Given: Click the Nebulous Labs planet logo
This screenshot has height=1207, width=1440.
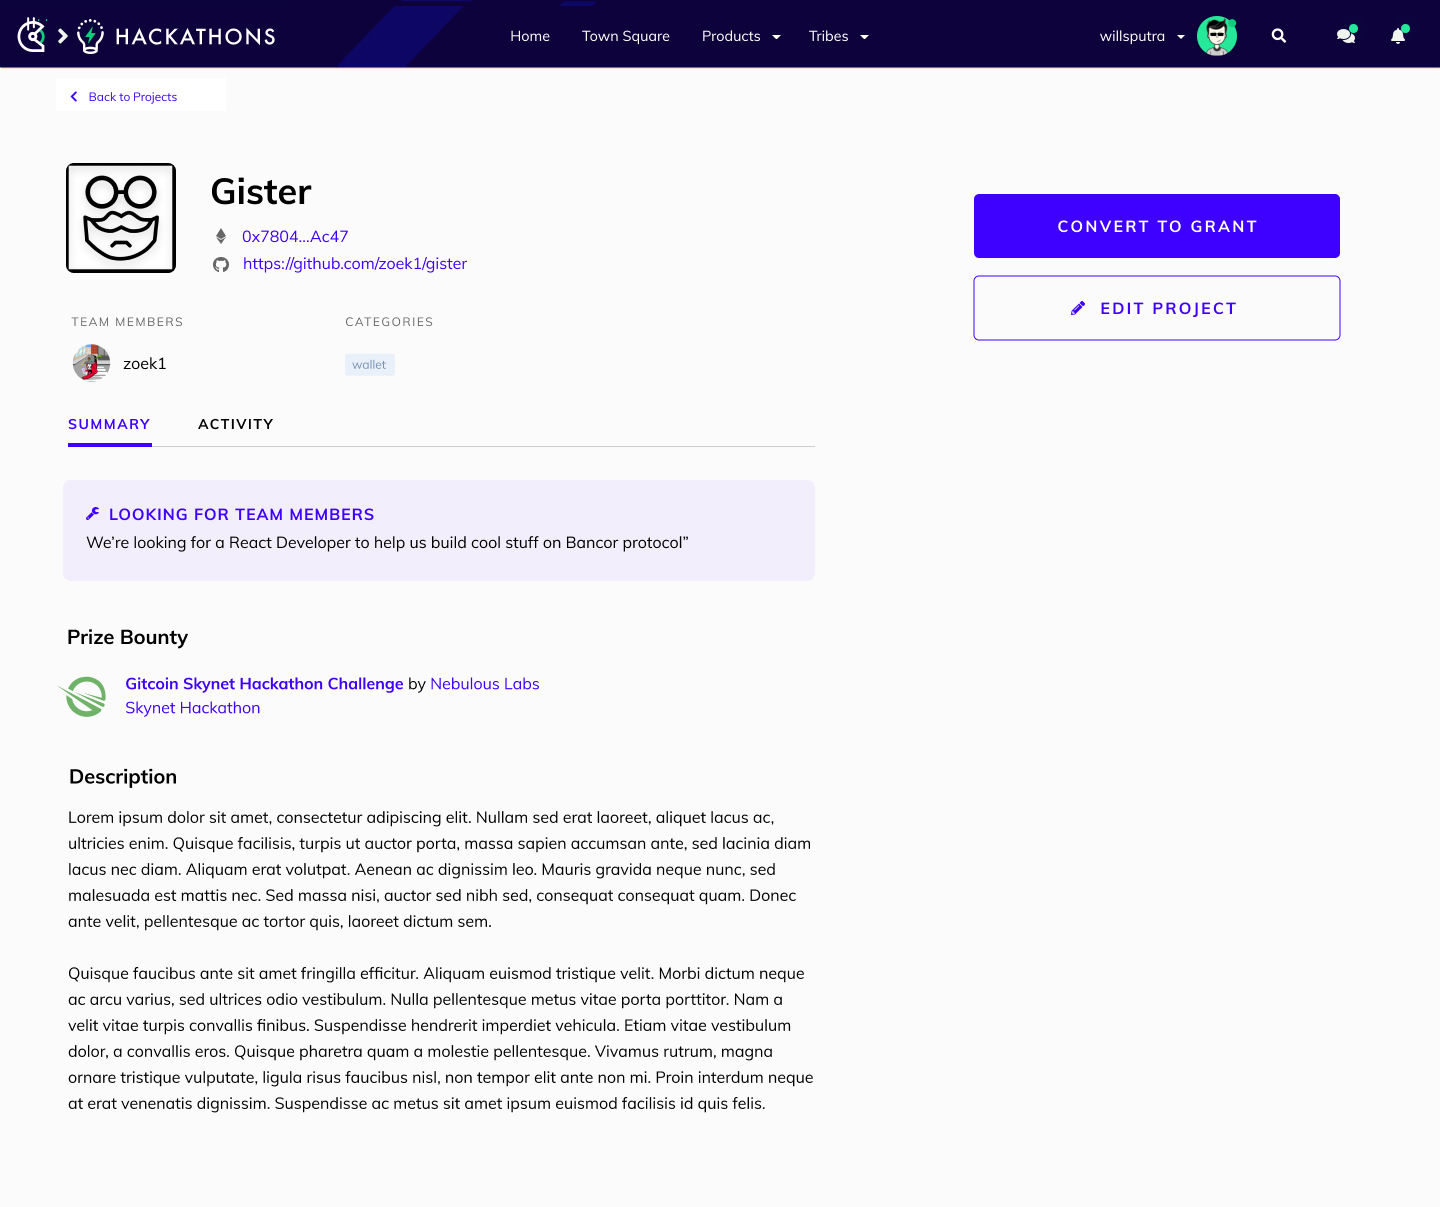Looking at the screenshot, I should (84, 696).
